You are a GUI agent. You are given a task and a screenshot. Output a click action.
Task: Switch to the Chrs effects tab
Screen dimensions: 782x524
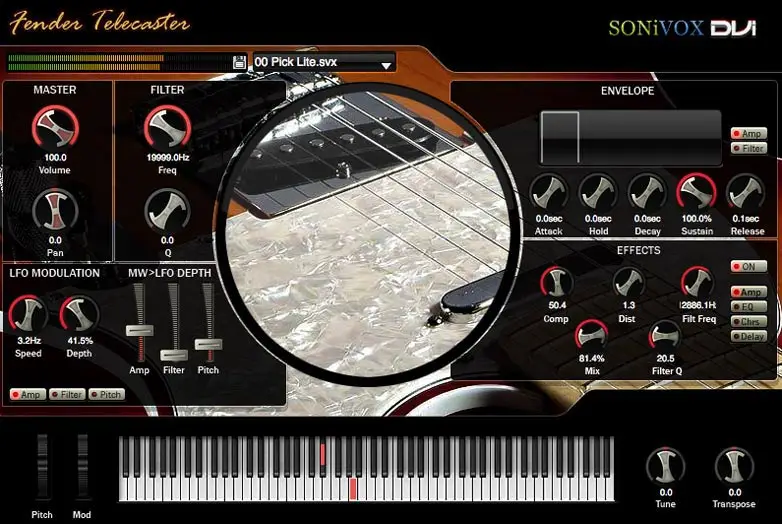click(x=749, y=322)
